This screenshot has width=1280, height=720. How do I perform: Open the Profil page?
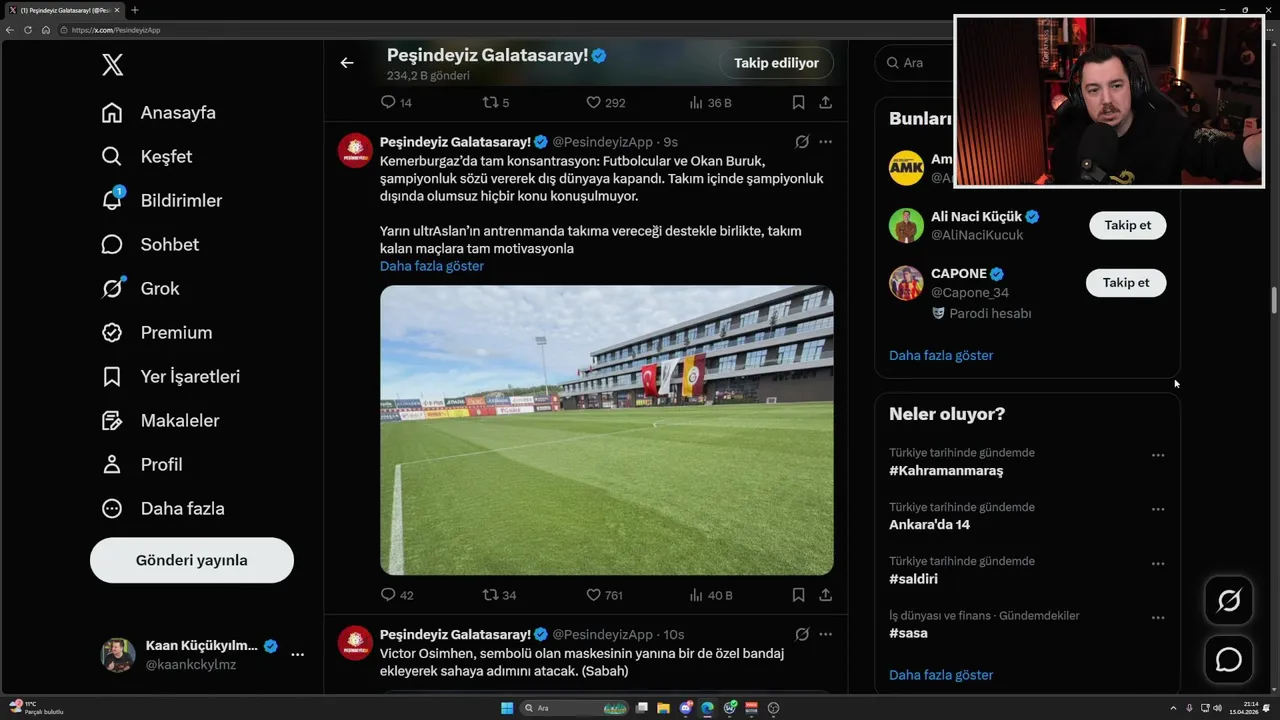pos(141,465)
